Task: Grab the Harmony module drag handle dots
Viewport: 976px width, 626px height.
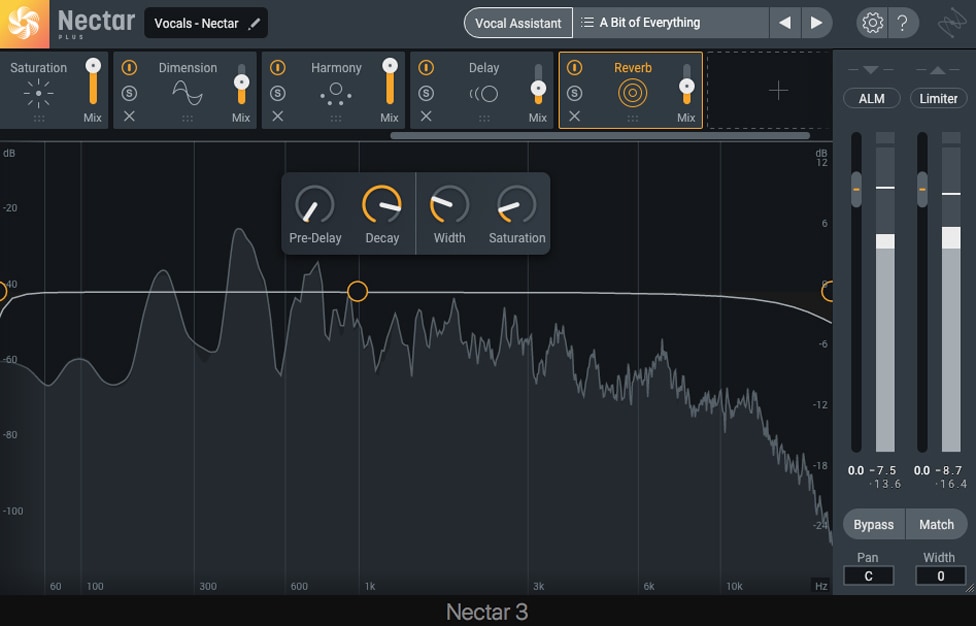Action: coord(336,118)
